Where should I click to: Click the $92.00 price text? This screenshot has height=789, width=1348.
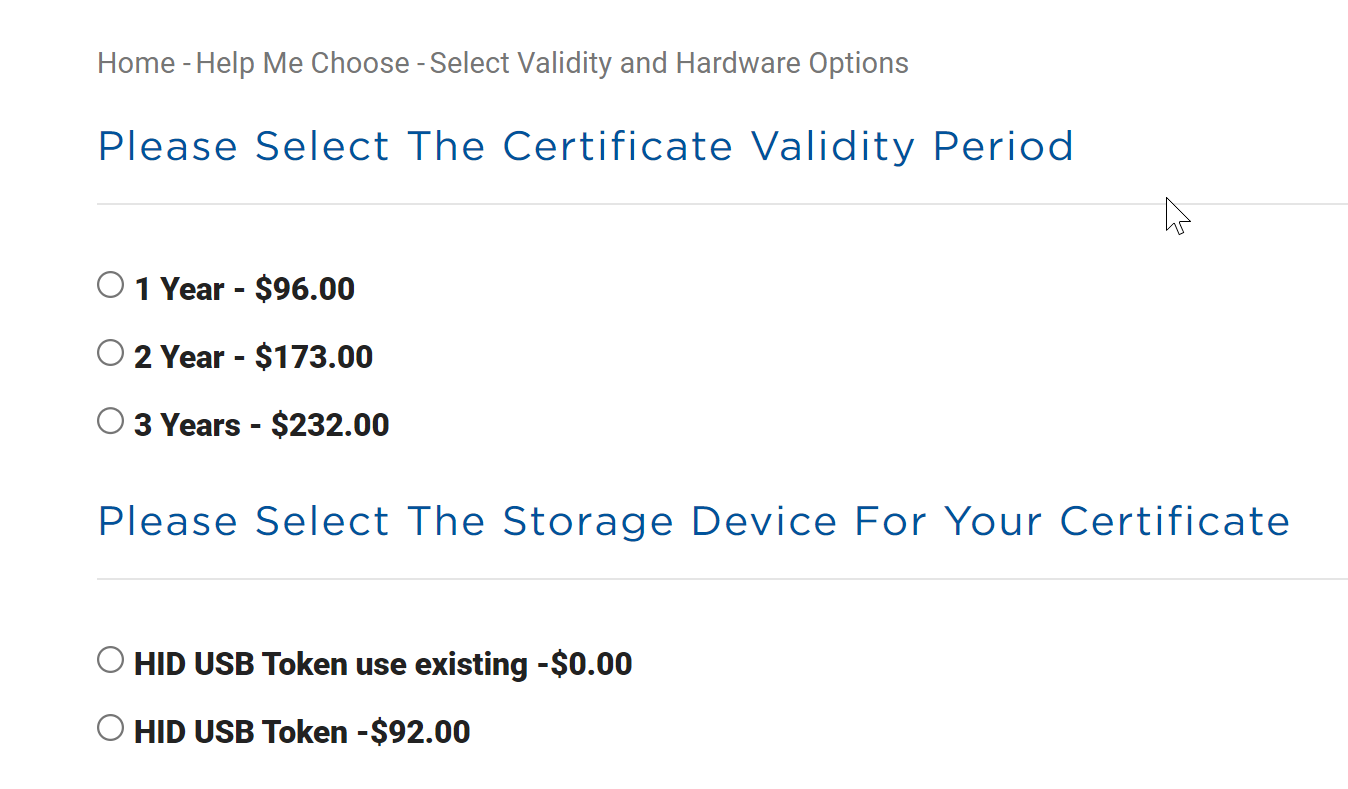coord(420,733)
